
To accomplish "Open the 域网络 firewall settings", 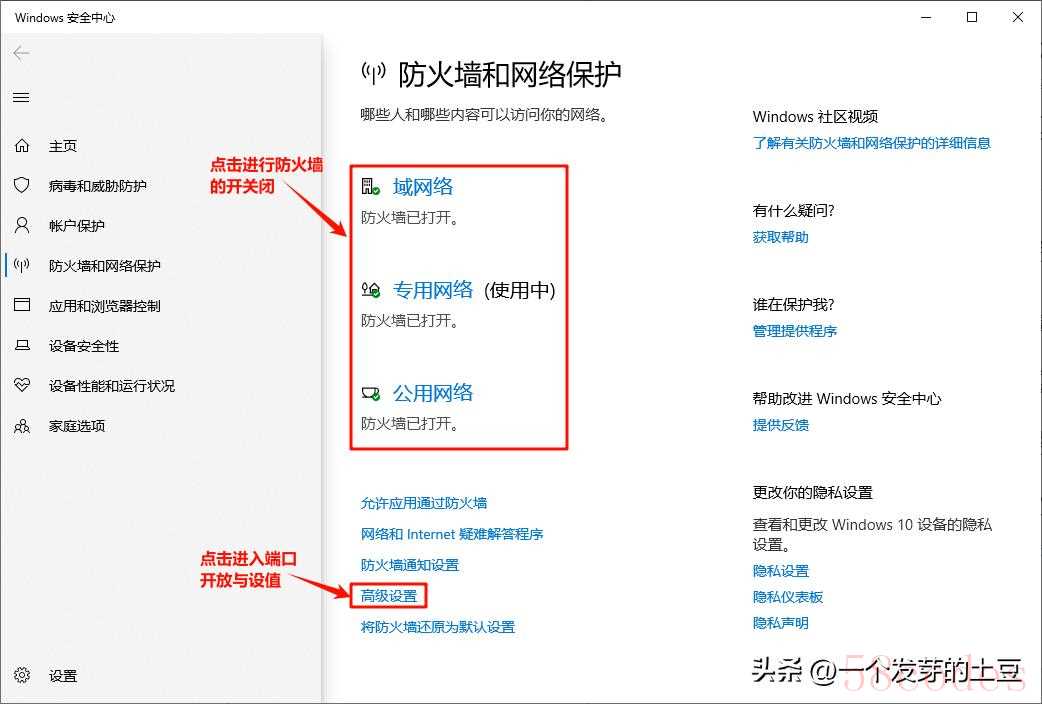I will point(423,187).
